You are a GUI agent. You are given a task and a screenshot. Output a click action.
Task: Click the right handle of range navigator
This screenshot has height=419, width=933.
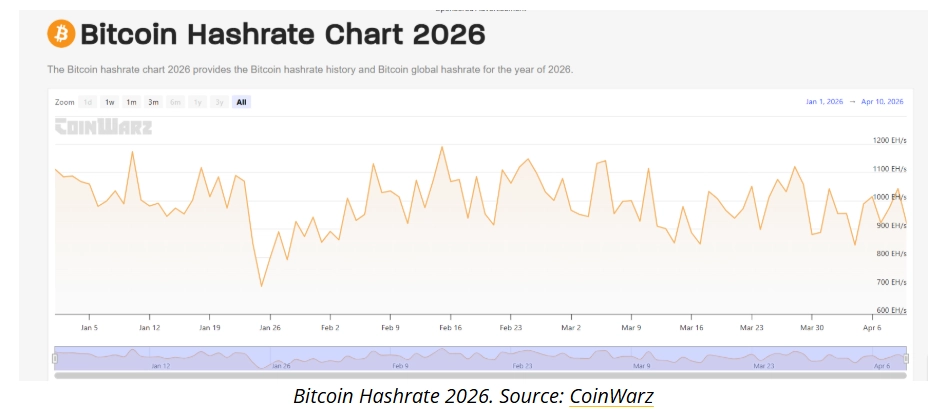click(x=906, y=358)
